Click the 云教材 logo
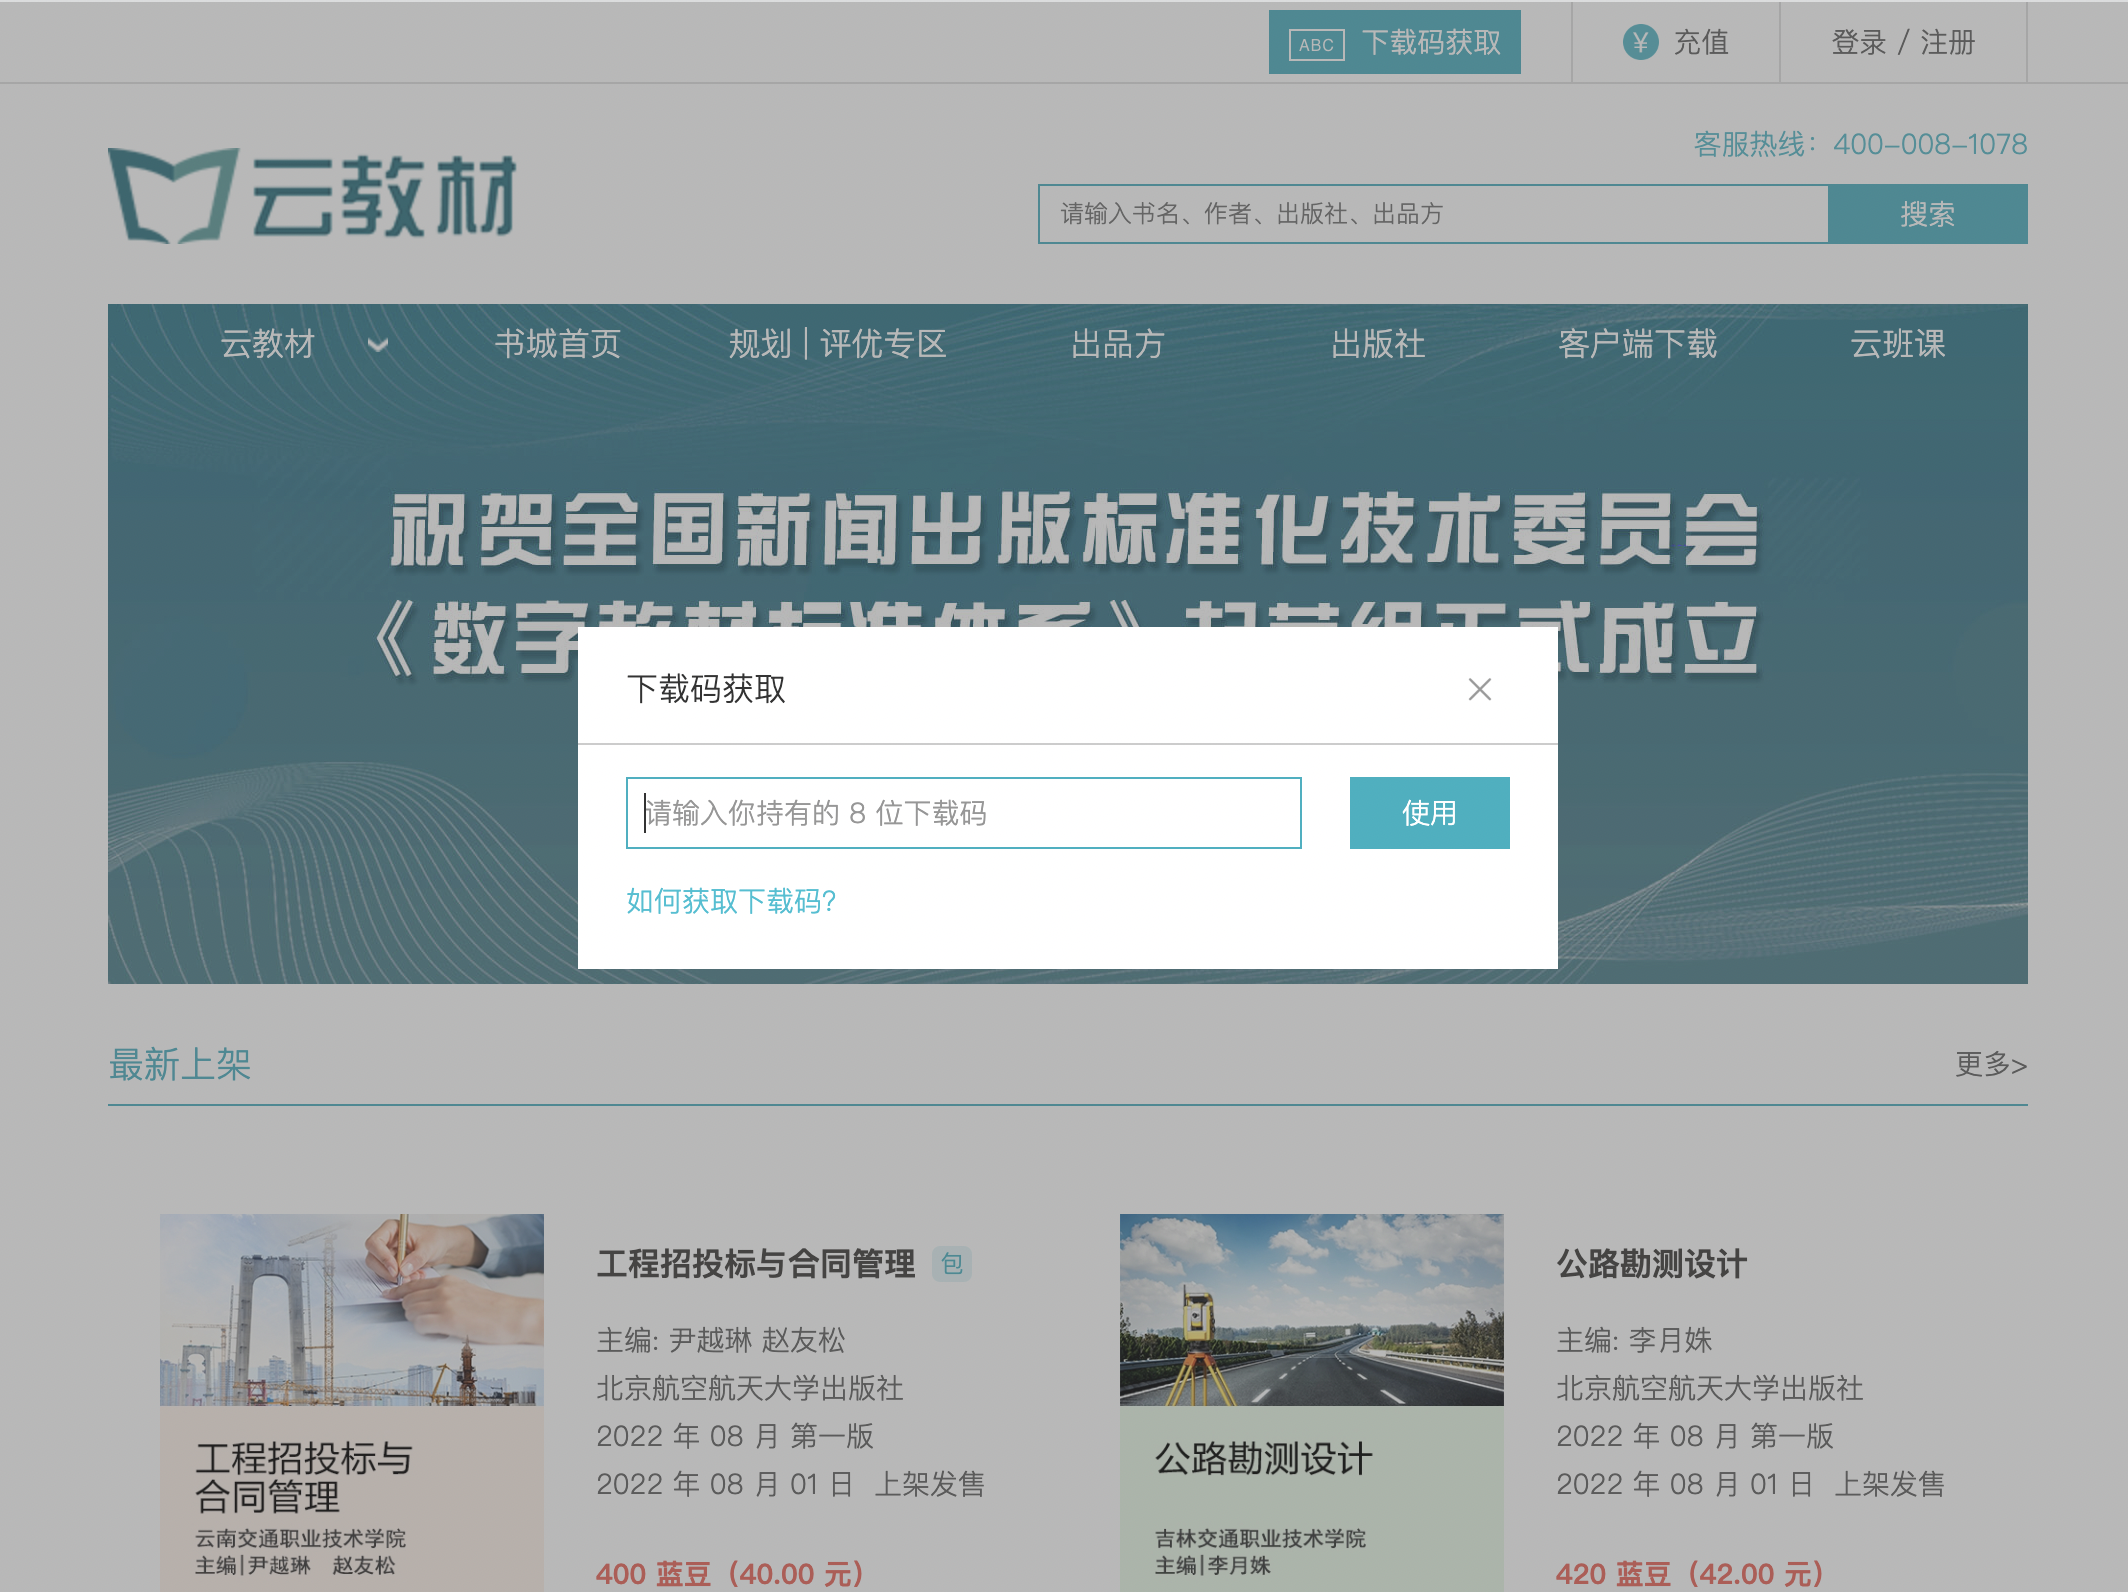Viewport: 2128px width, 1592px height. [313, 195]
